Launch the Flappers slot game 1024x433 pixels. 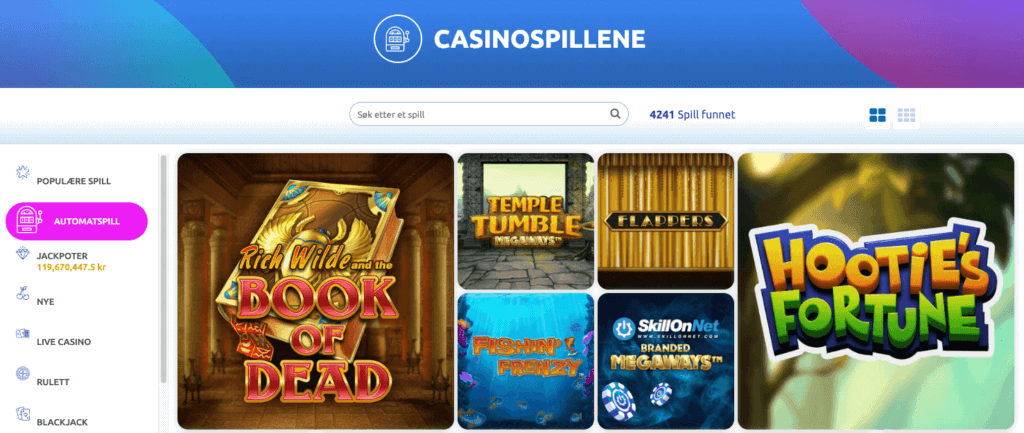666,221
